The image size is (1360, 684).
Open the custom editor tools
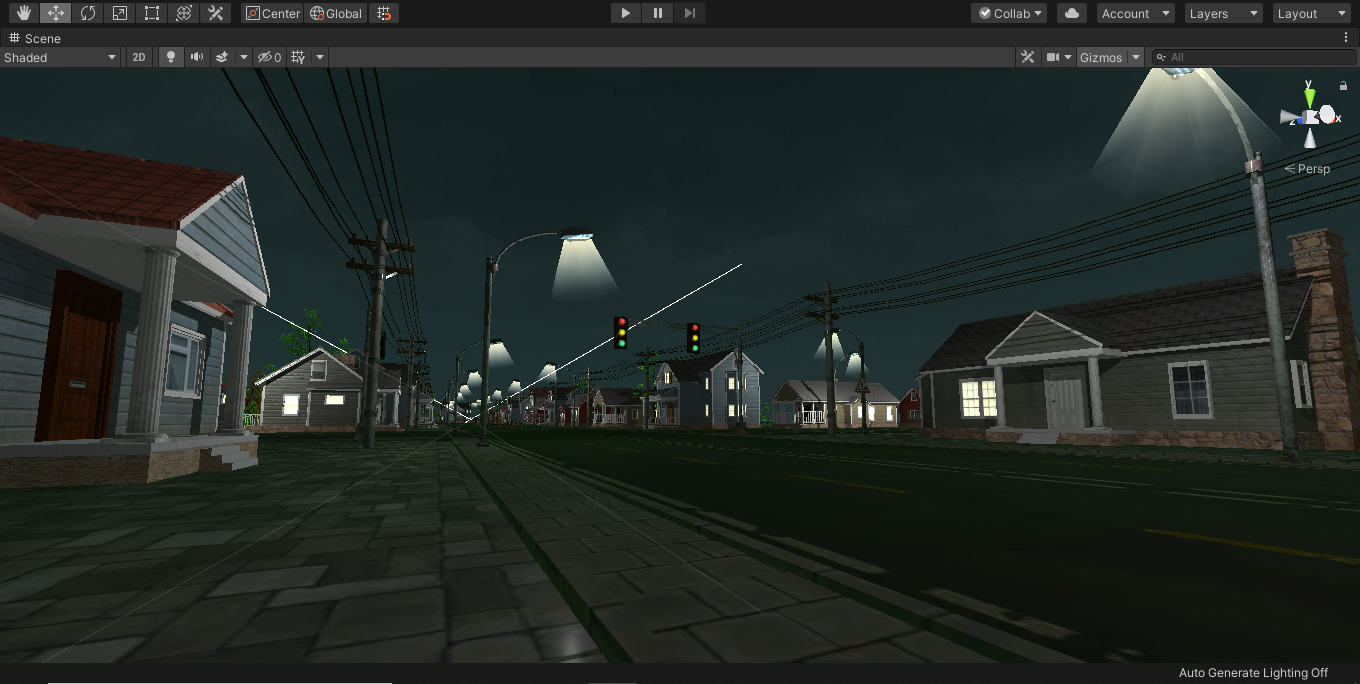[x=215, y=13]
